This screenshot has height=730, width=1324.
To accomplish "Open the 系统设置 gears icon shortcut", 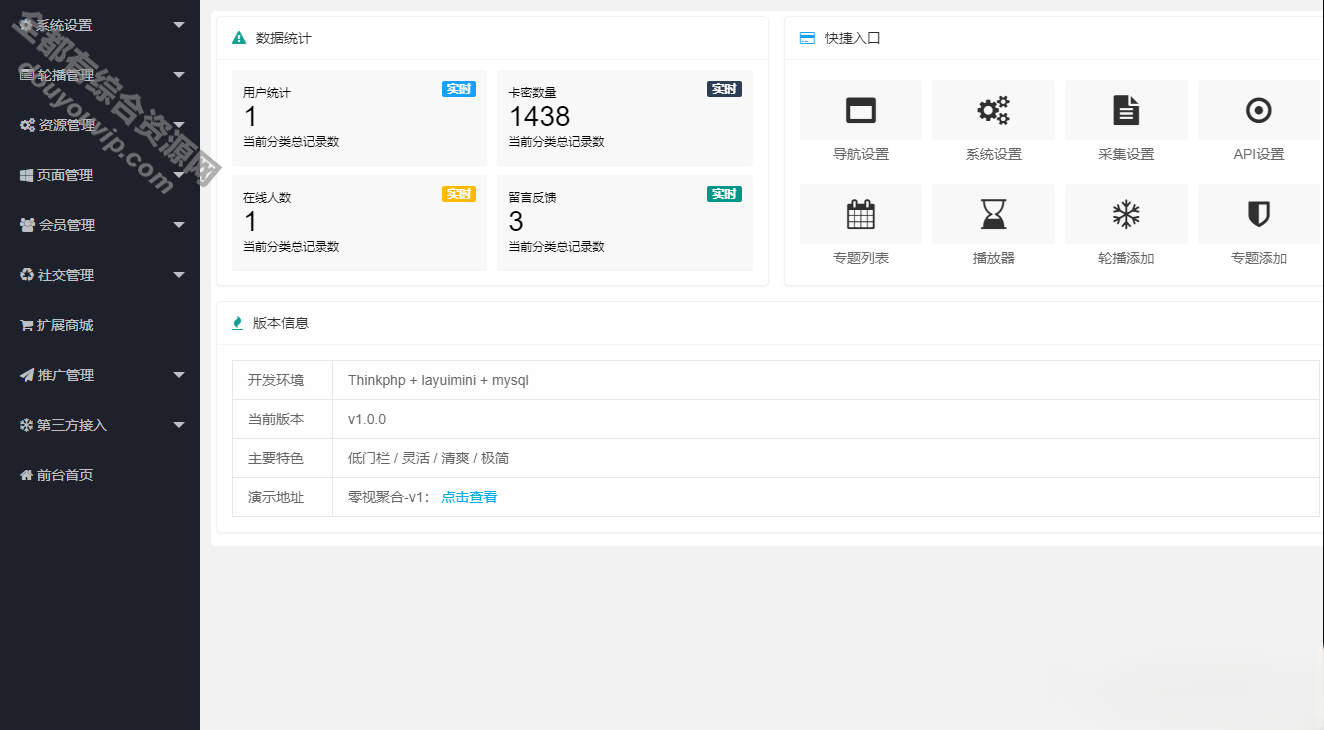I will click(x=993, y=110).
